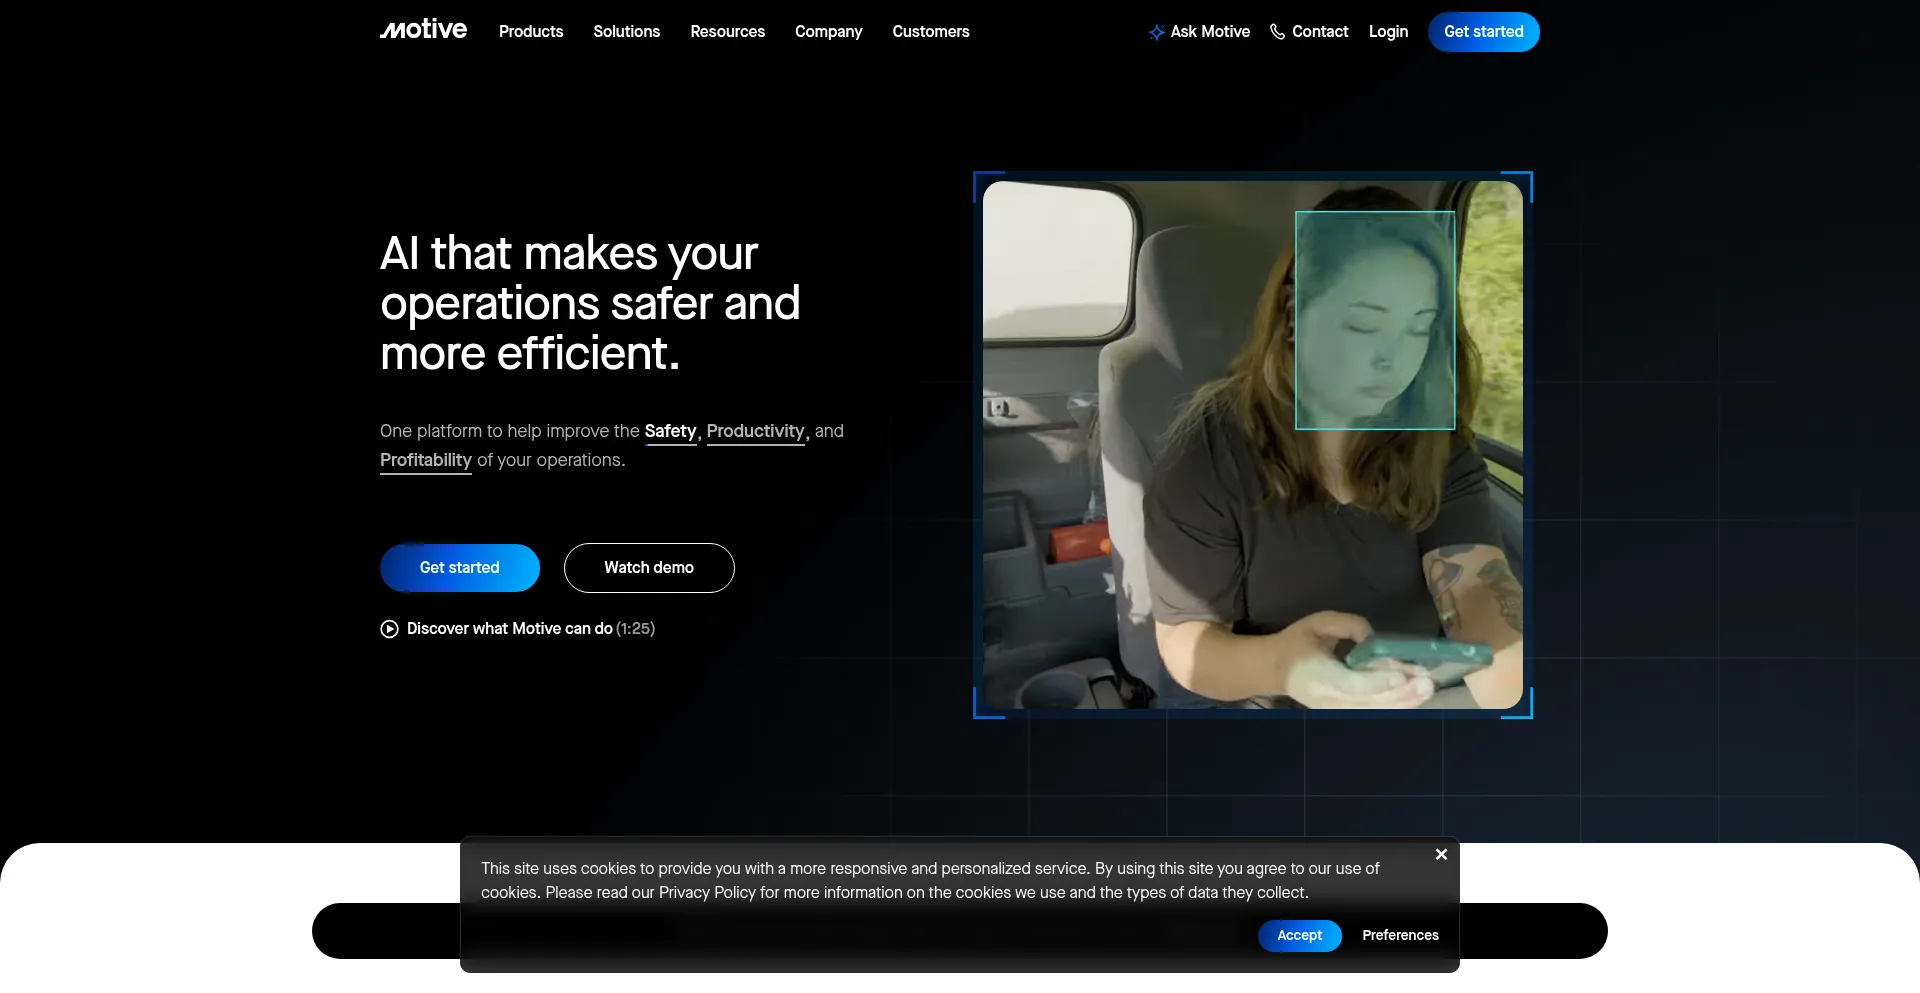
Task: Expand the Solutions menu
Action: click(x=626, y=32)
